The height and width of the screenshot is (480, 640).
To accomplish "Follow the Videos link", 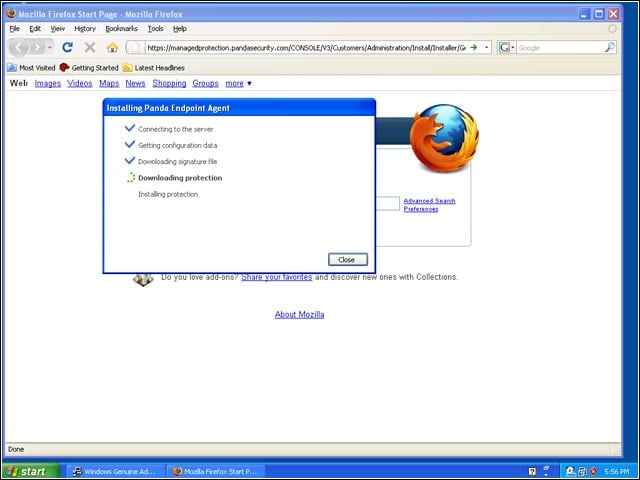I will pos(80,83).
